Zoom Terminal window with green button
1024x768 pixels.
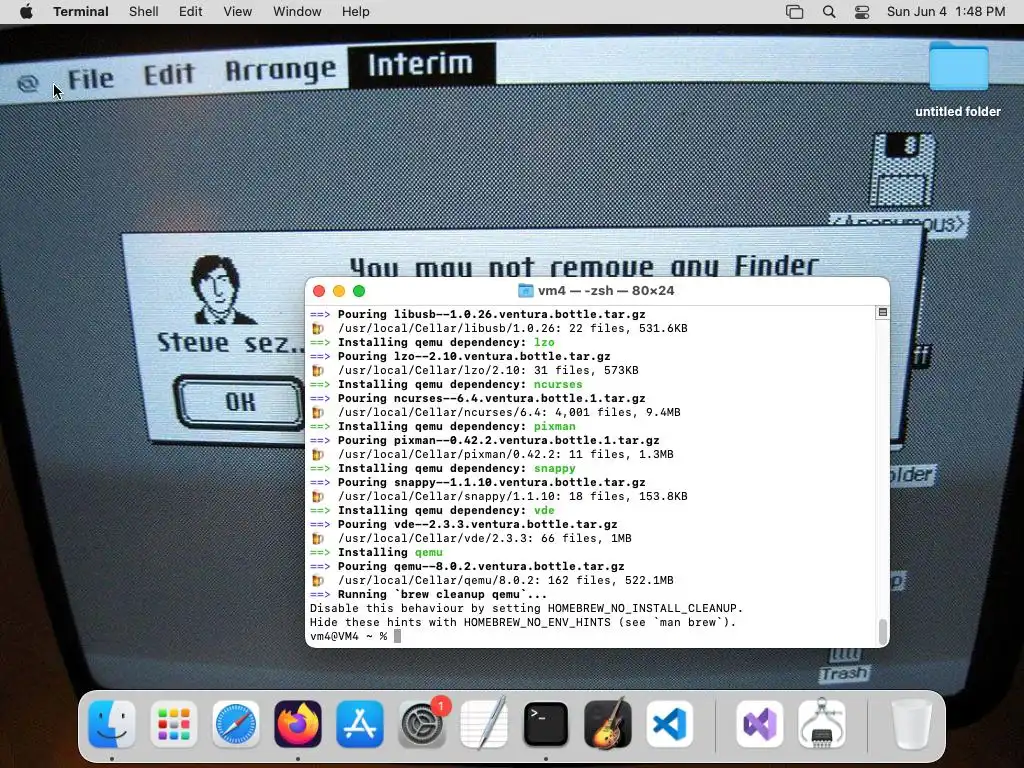359,291
